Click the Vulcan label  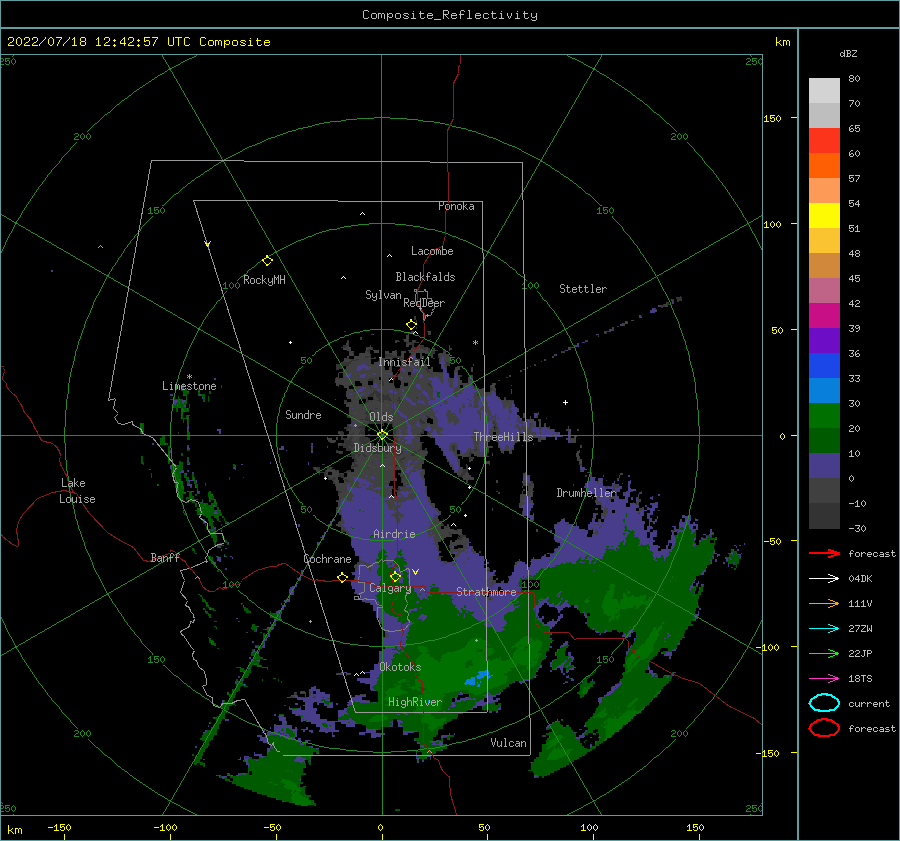click(x=508, y=743)
